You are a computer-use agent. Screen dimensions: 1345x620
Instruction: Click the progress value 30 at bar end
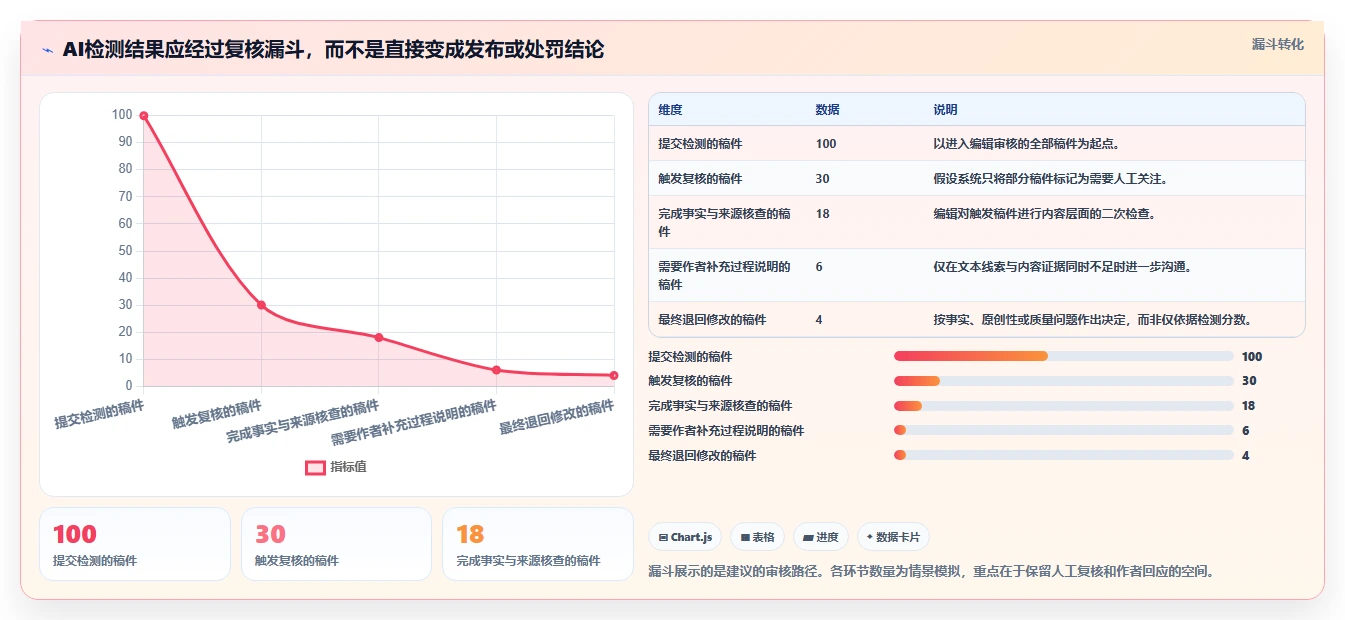1249,381
